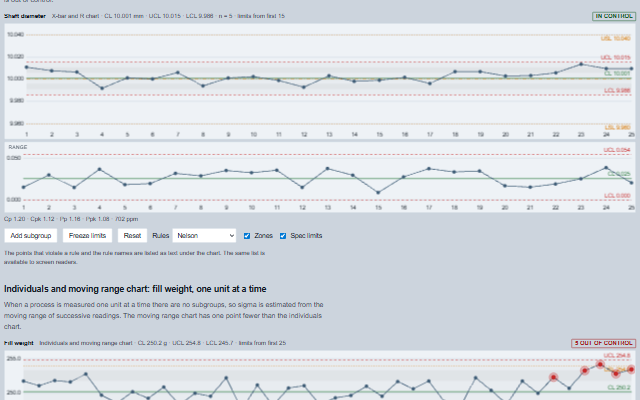This screenshot has width=640, height=400.
Task: Click the CL 250.2 label on fill weight chart
Action: click(619, 387)
